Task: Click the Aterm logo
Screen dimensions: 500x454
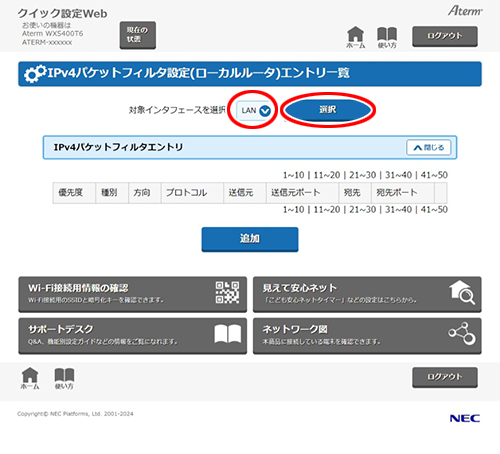Action: point(465,11)
